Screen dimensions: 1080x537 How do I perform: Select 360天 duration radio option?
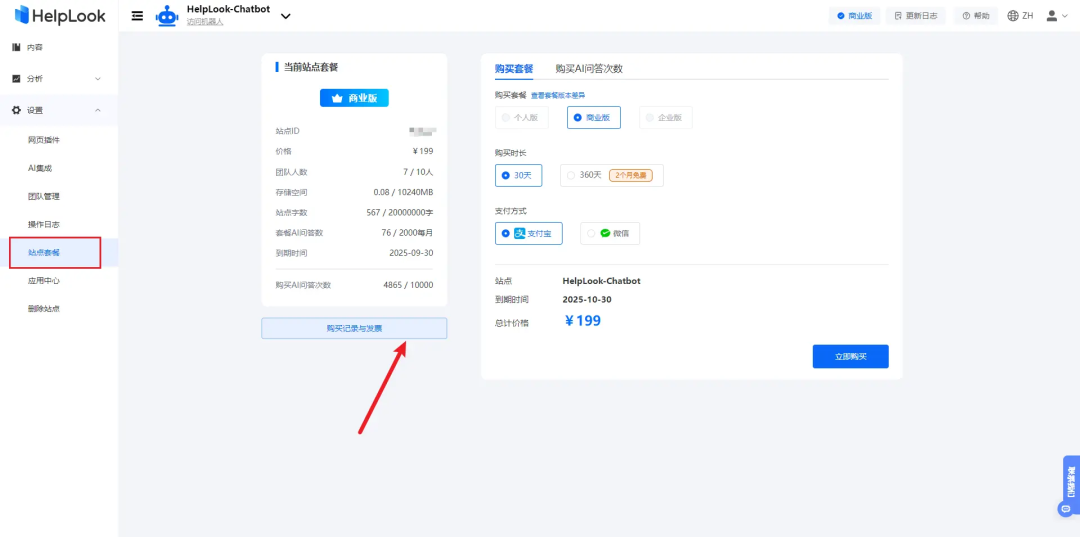coord(612,176)
